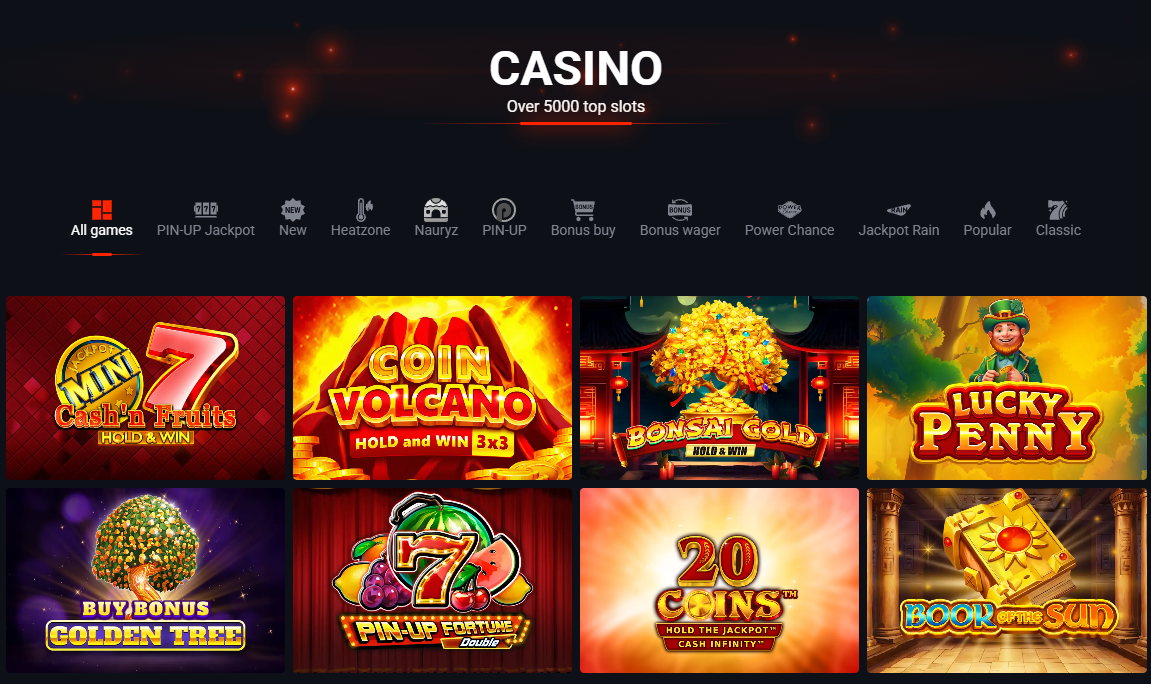Open Book of the Sun slot
Screen dimensions: 1151x684
pyautogui.click(x=1006, y=581)
